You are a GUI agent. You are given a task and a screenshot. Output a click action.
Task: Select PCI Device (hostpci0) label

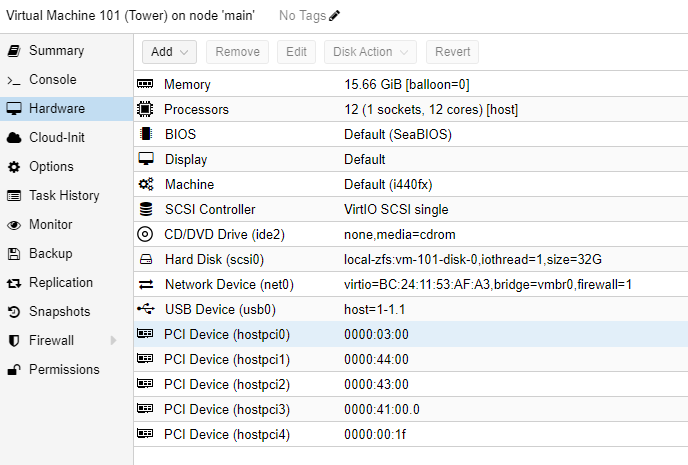click(227, 335)
